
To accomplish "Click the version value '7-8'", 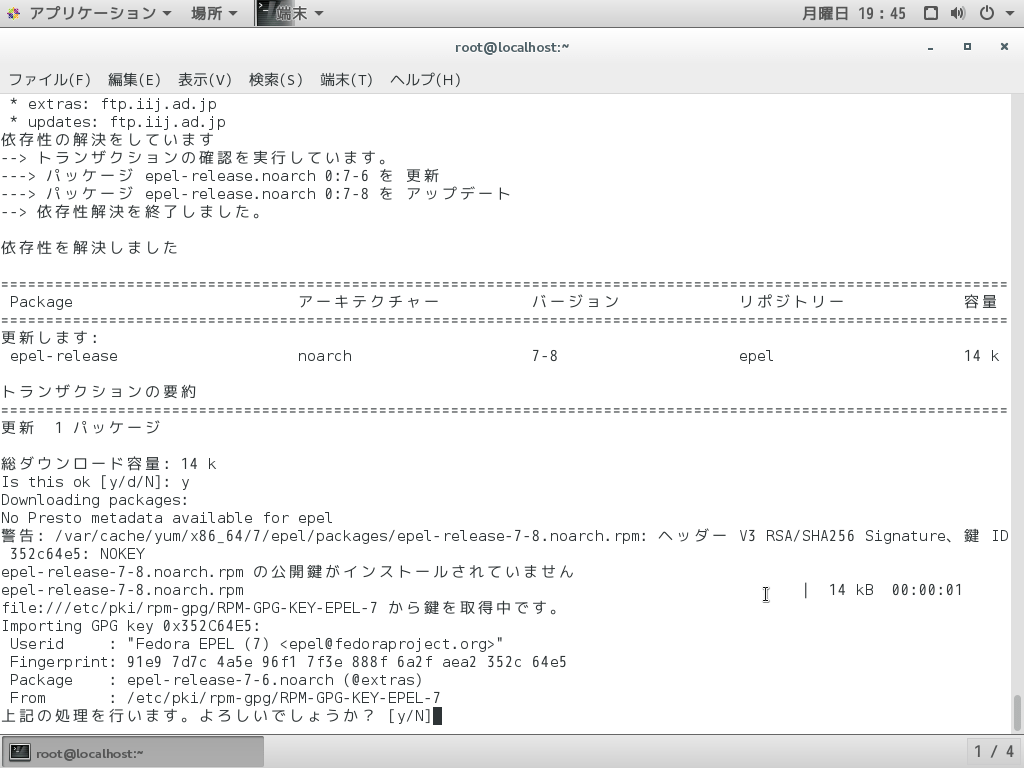I will pyautogui.click(x=545, y=356).
